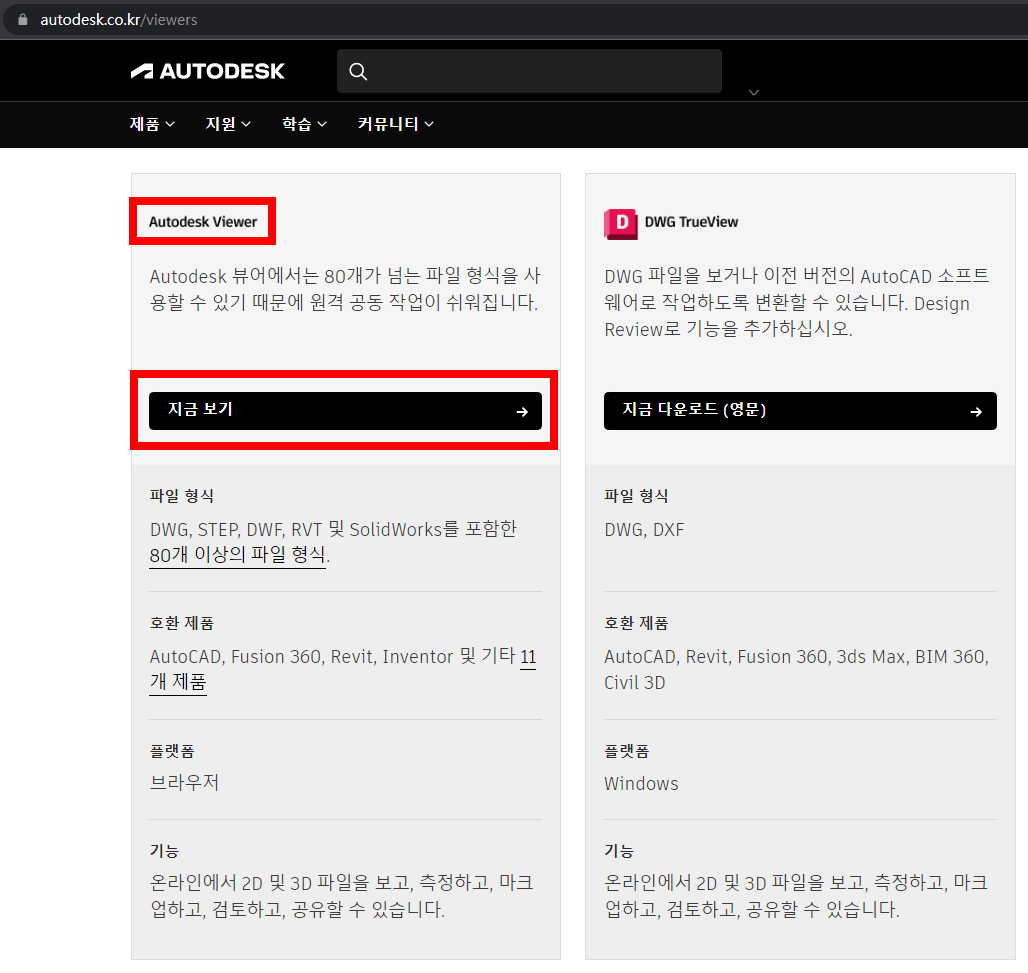The image size is (1028, 973).
Task: Click the URL autodesk.co.kr/viewers in address bar
Action: pyautogui.click(x=119, y=20)
